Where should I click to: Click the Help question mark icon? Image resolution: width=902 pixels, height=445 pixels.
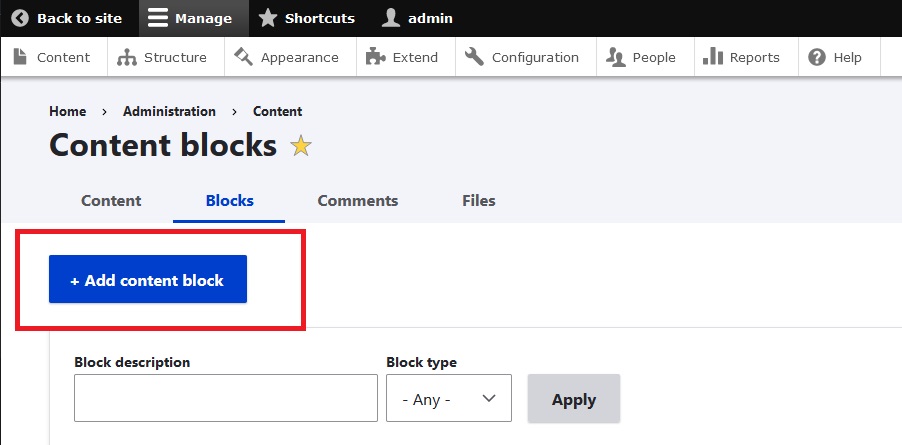tap(817, 57)
